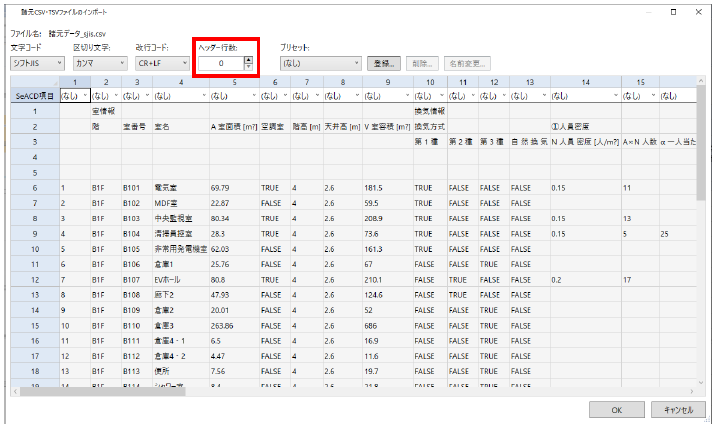The image size is (724, 436).
Task: Increase ヘッダー行数 with the up arrow
Action: coord(248,59)
